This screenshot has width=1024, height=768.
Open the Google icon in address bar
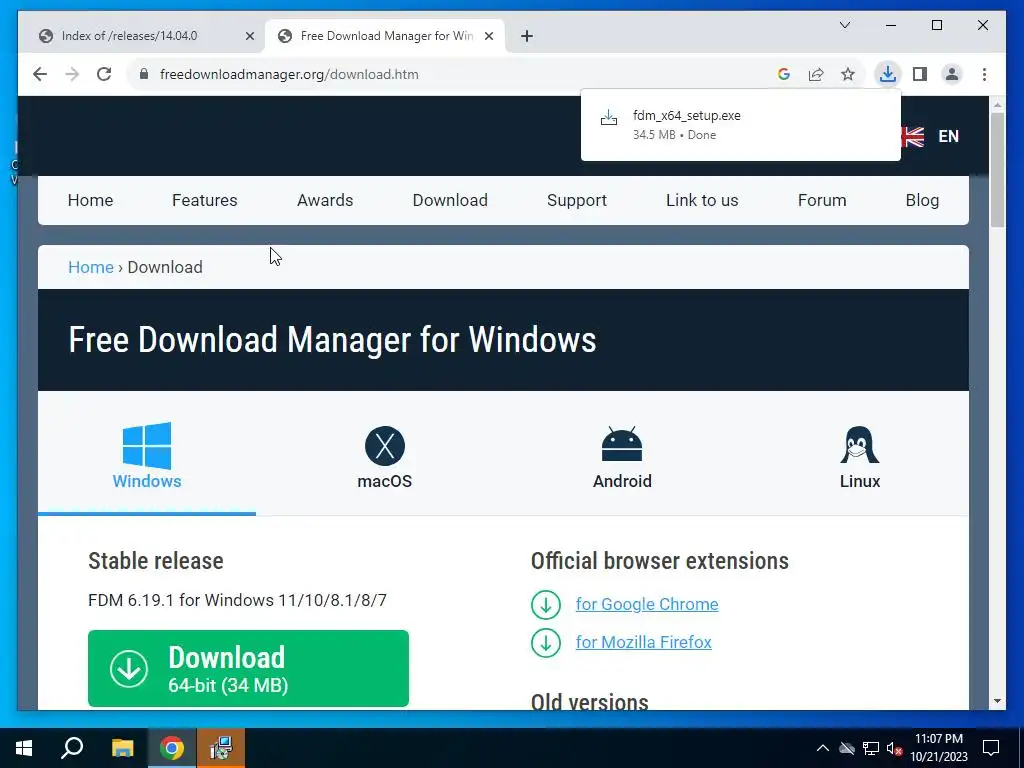click(x=784, y=74)
